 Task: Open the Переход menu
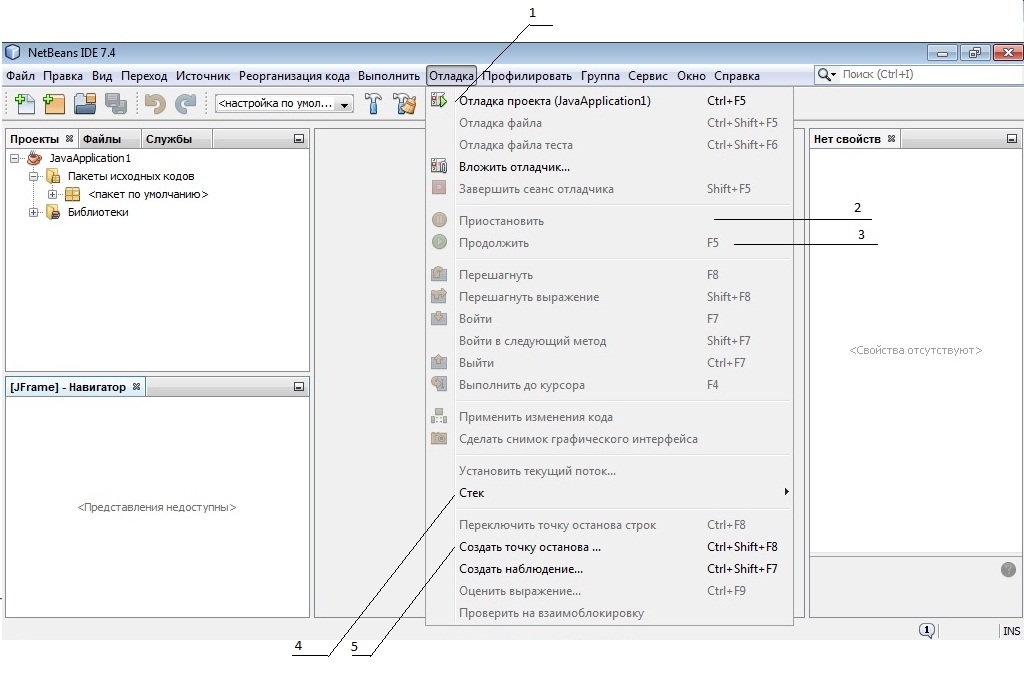[x=144, y=76]
